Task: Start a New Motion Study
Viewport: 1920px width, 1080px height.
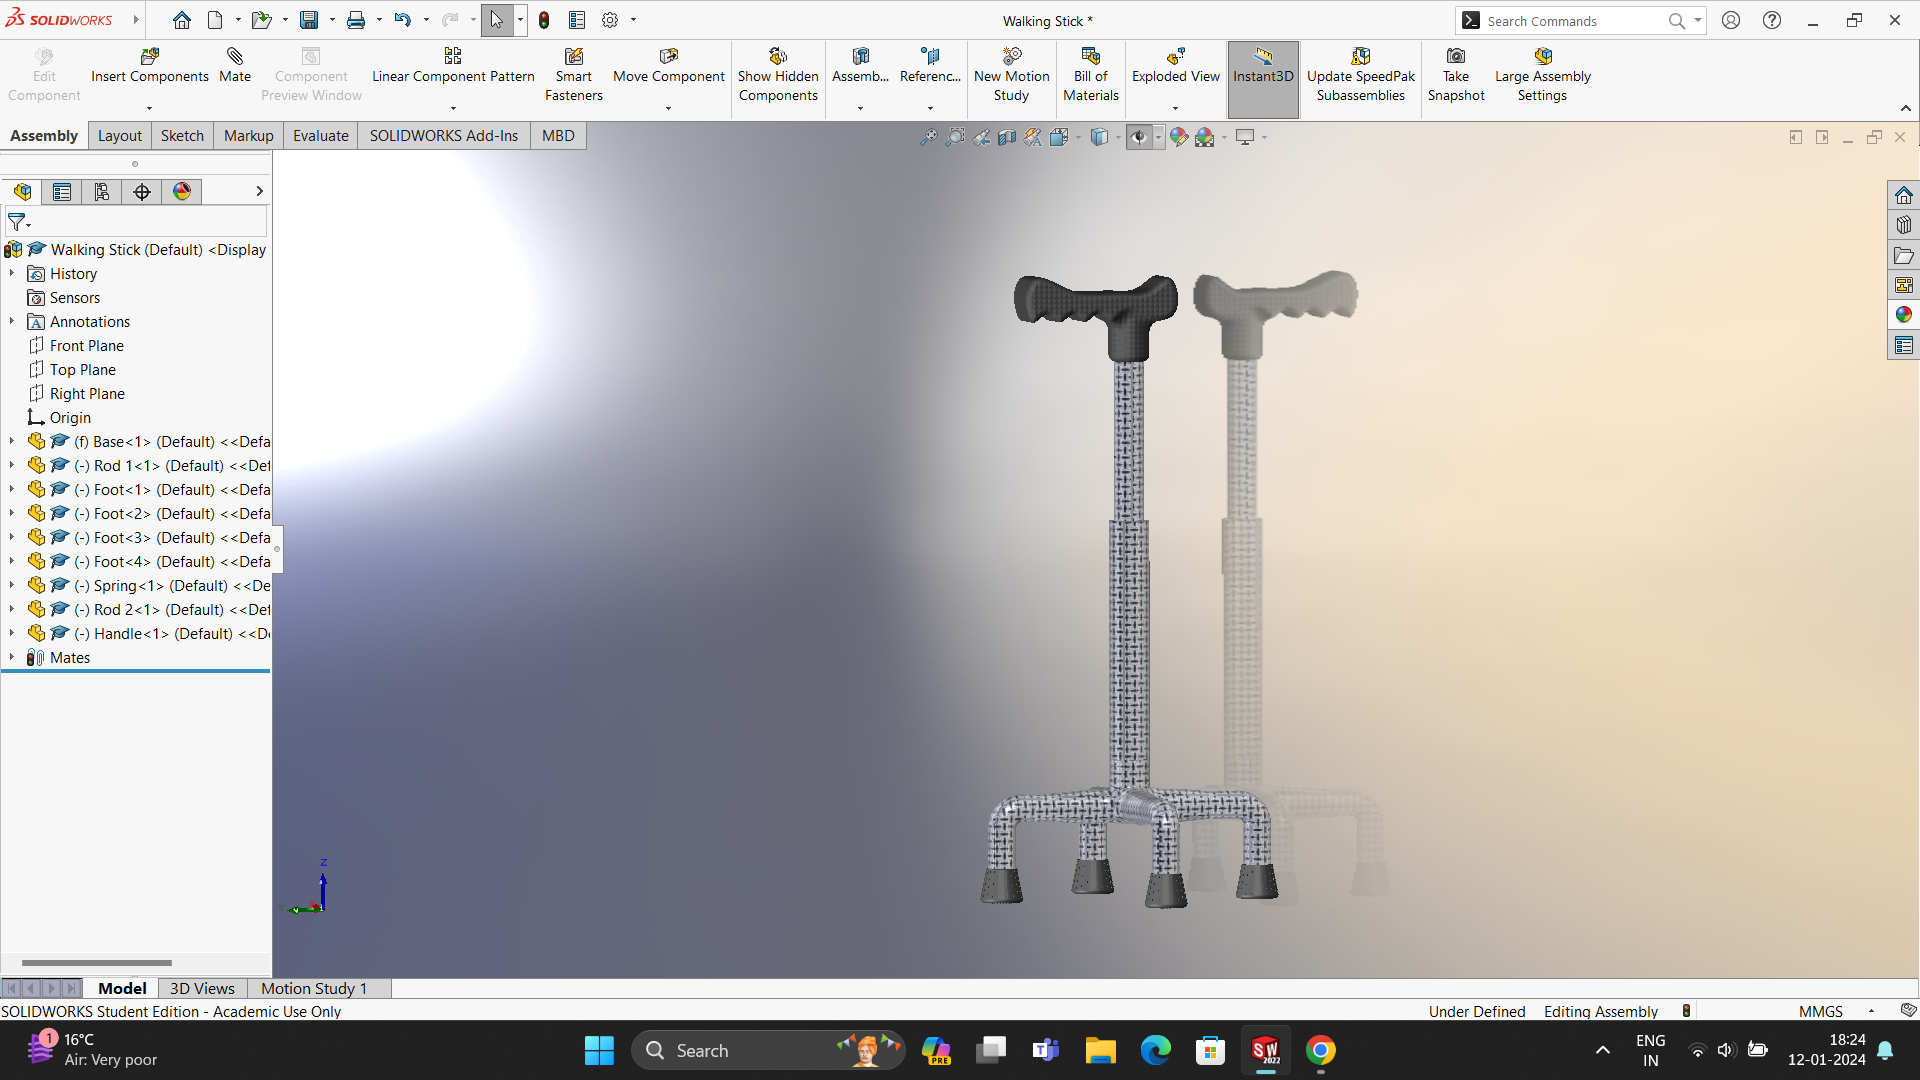Action: 1011,75
